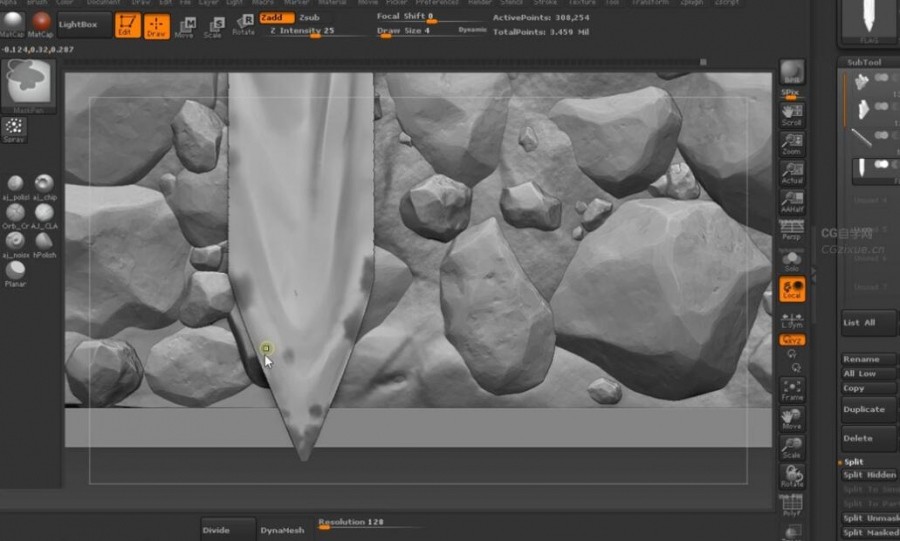The image size is (900, 541).
Task: Adjust the Z Intensity slider
Action: (315, 32)
